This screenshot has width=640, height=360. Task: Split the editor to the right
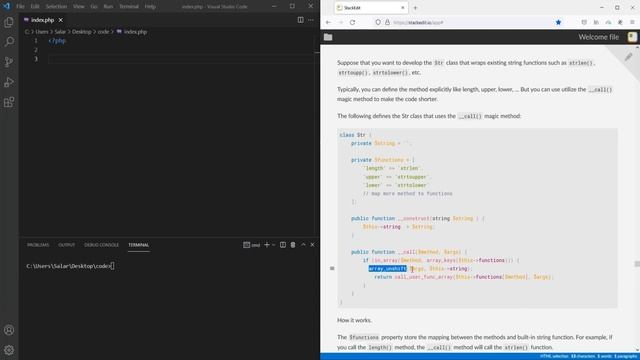coord(300,20)
